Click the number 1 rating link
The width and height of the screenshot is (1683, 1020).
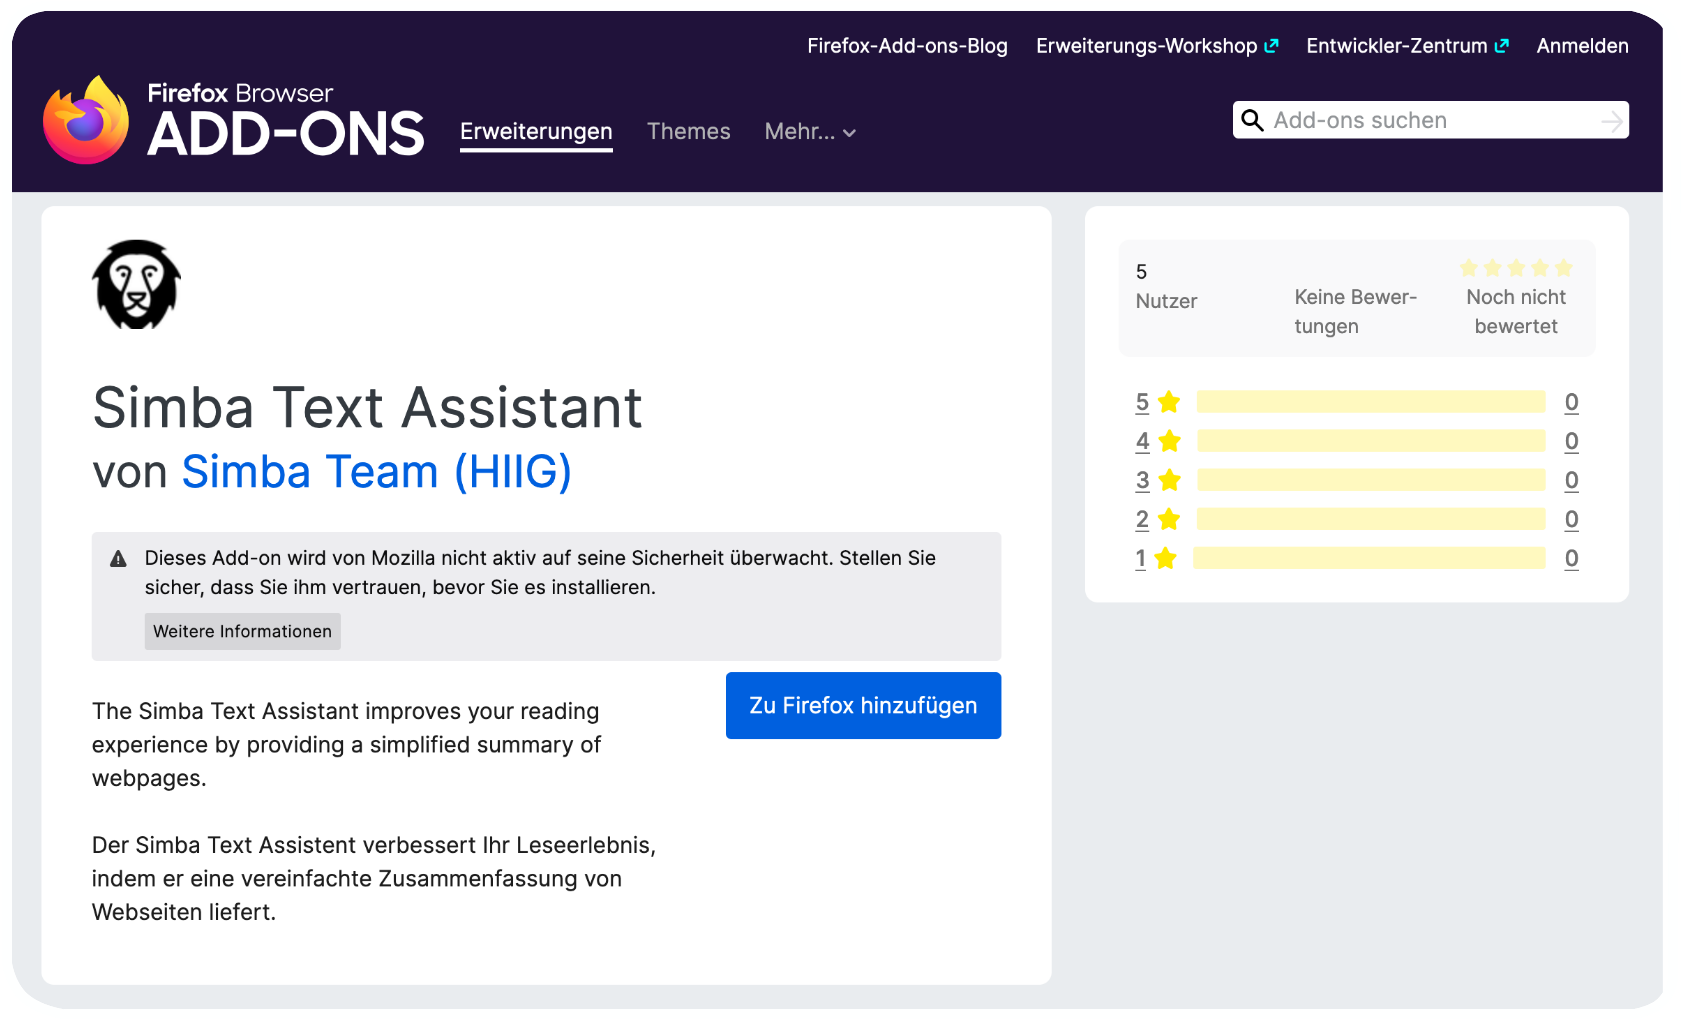pos(1140,558)
